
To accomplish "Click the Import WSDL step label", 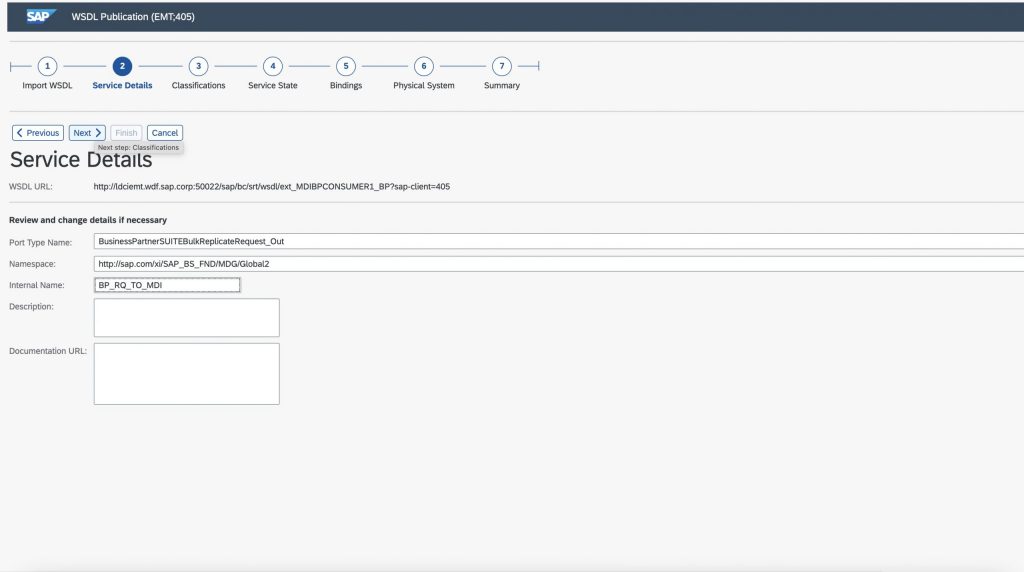I will click(x=47, y=86).
